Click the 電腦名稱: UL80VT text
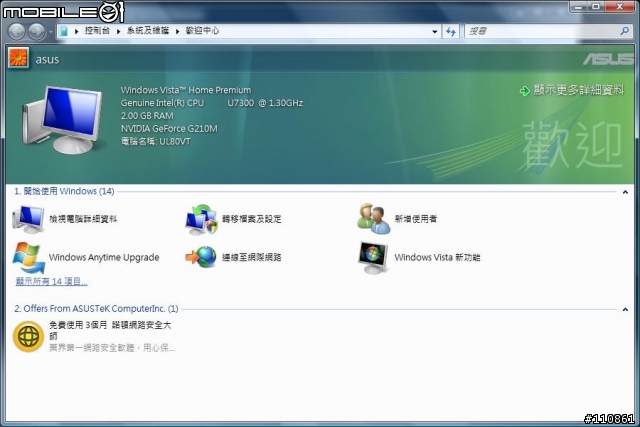 (156, 141)
